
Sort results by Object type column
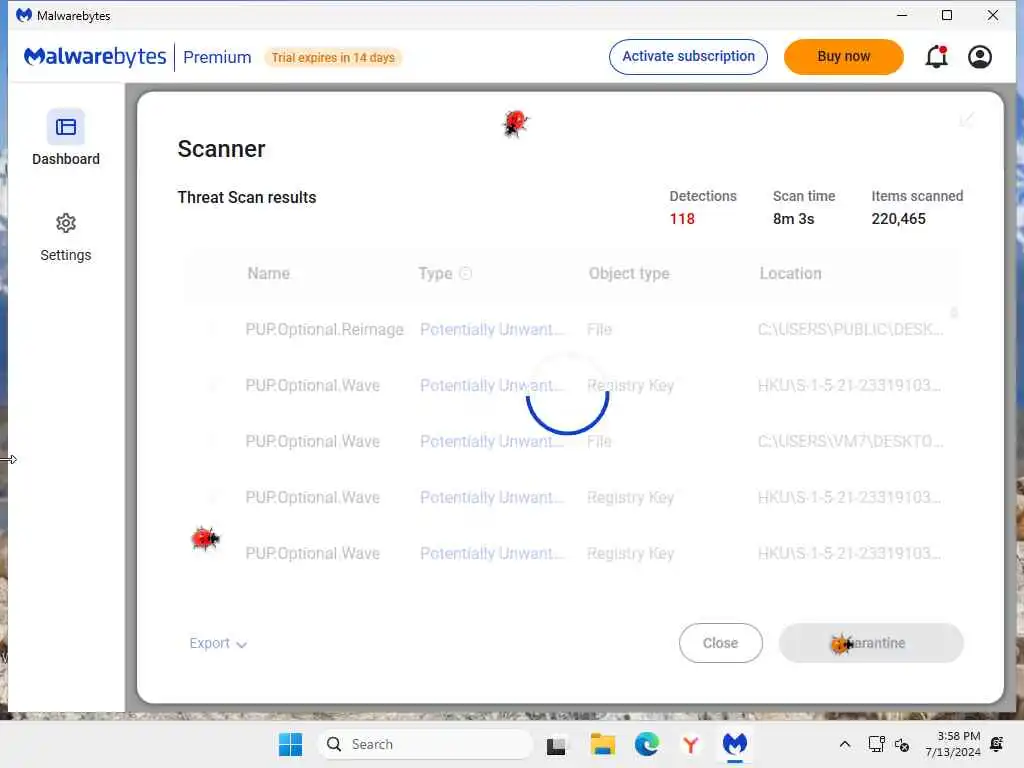click(x=629, y=273)
